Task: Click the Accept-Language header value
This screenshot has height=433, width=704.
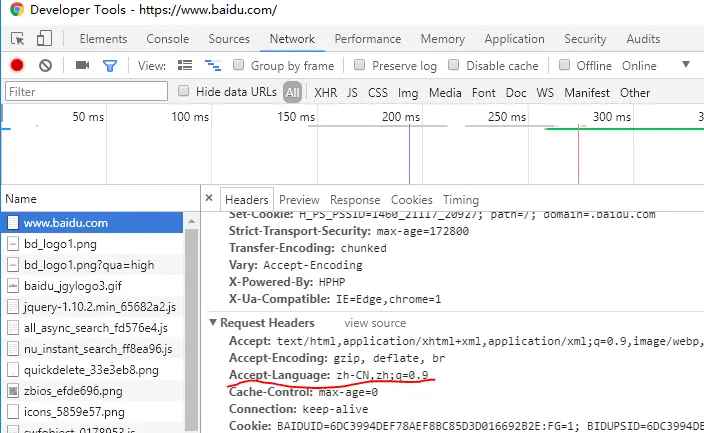Action: [x=382, y=375]
